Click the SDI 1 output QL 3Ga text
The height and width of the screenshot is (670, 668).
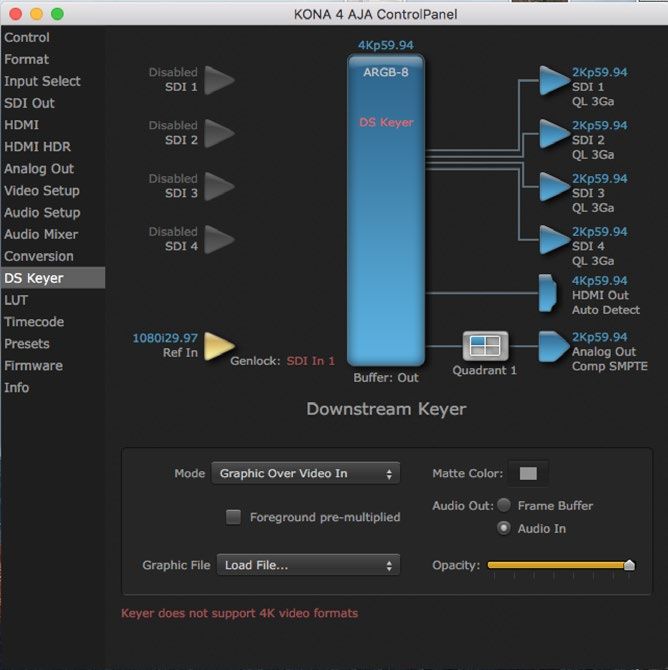pos(593,101)
